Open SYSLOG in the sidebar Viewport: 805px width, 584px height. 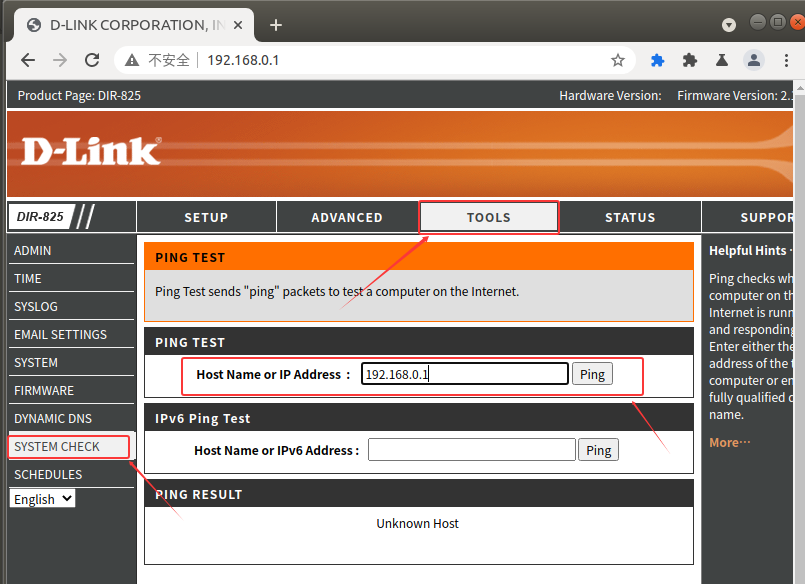tap(71, 306)
